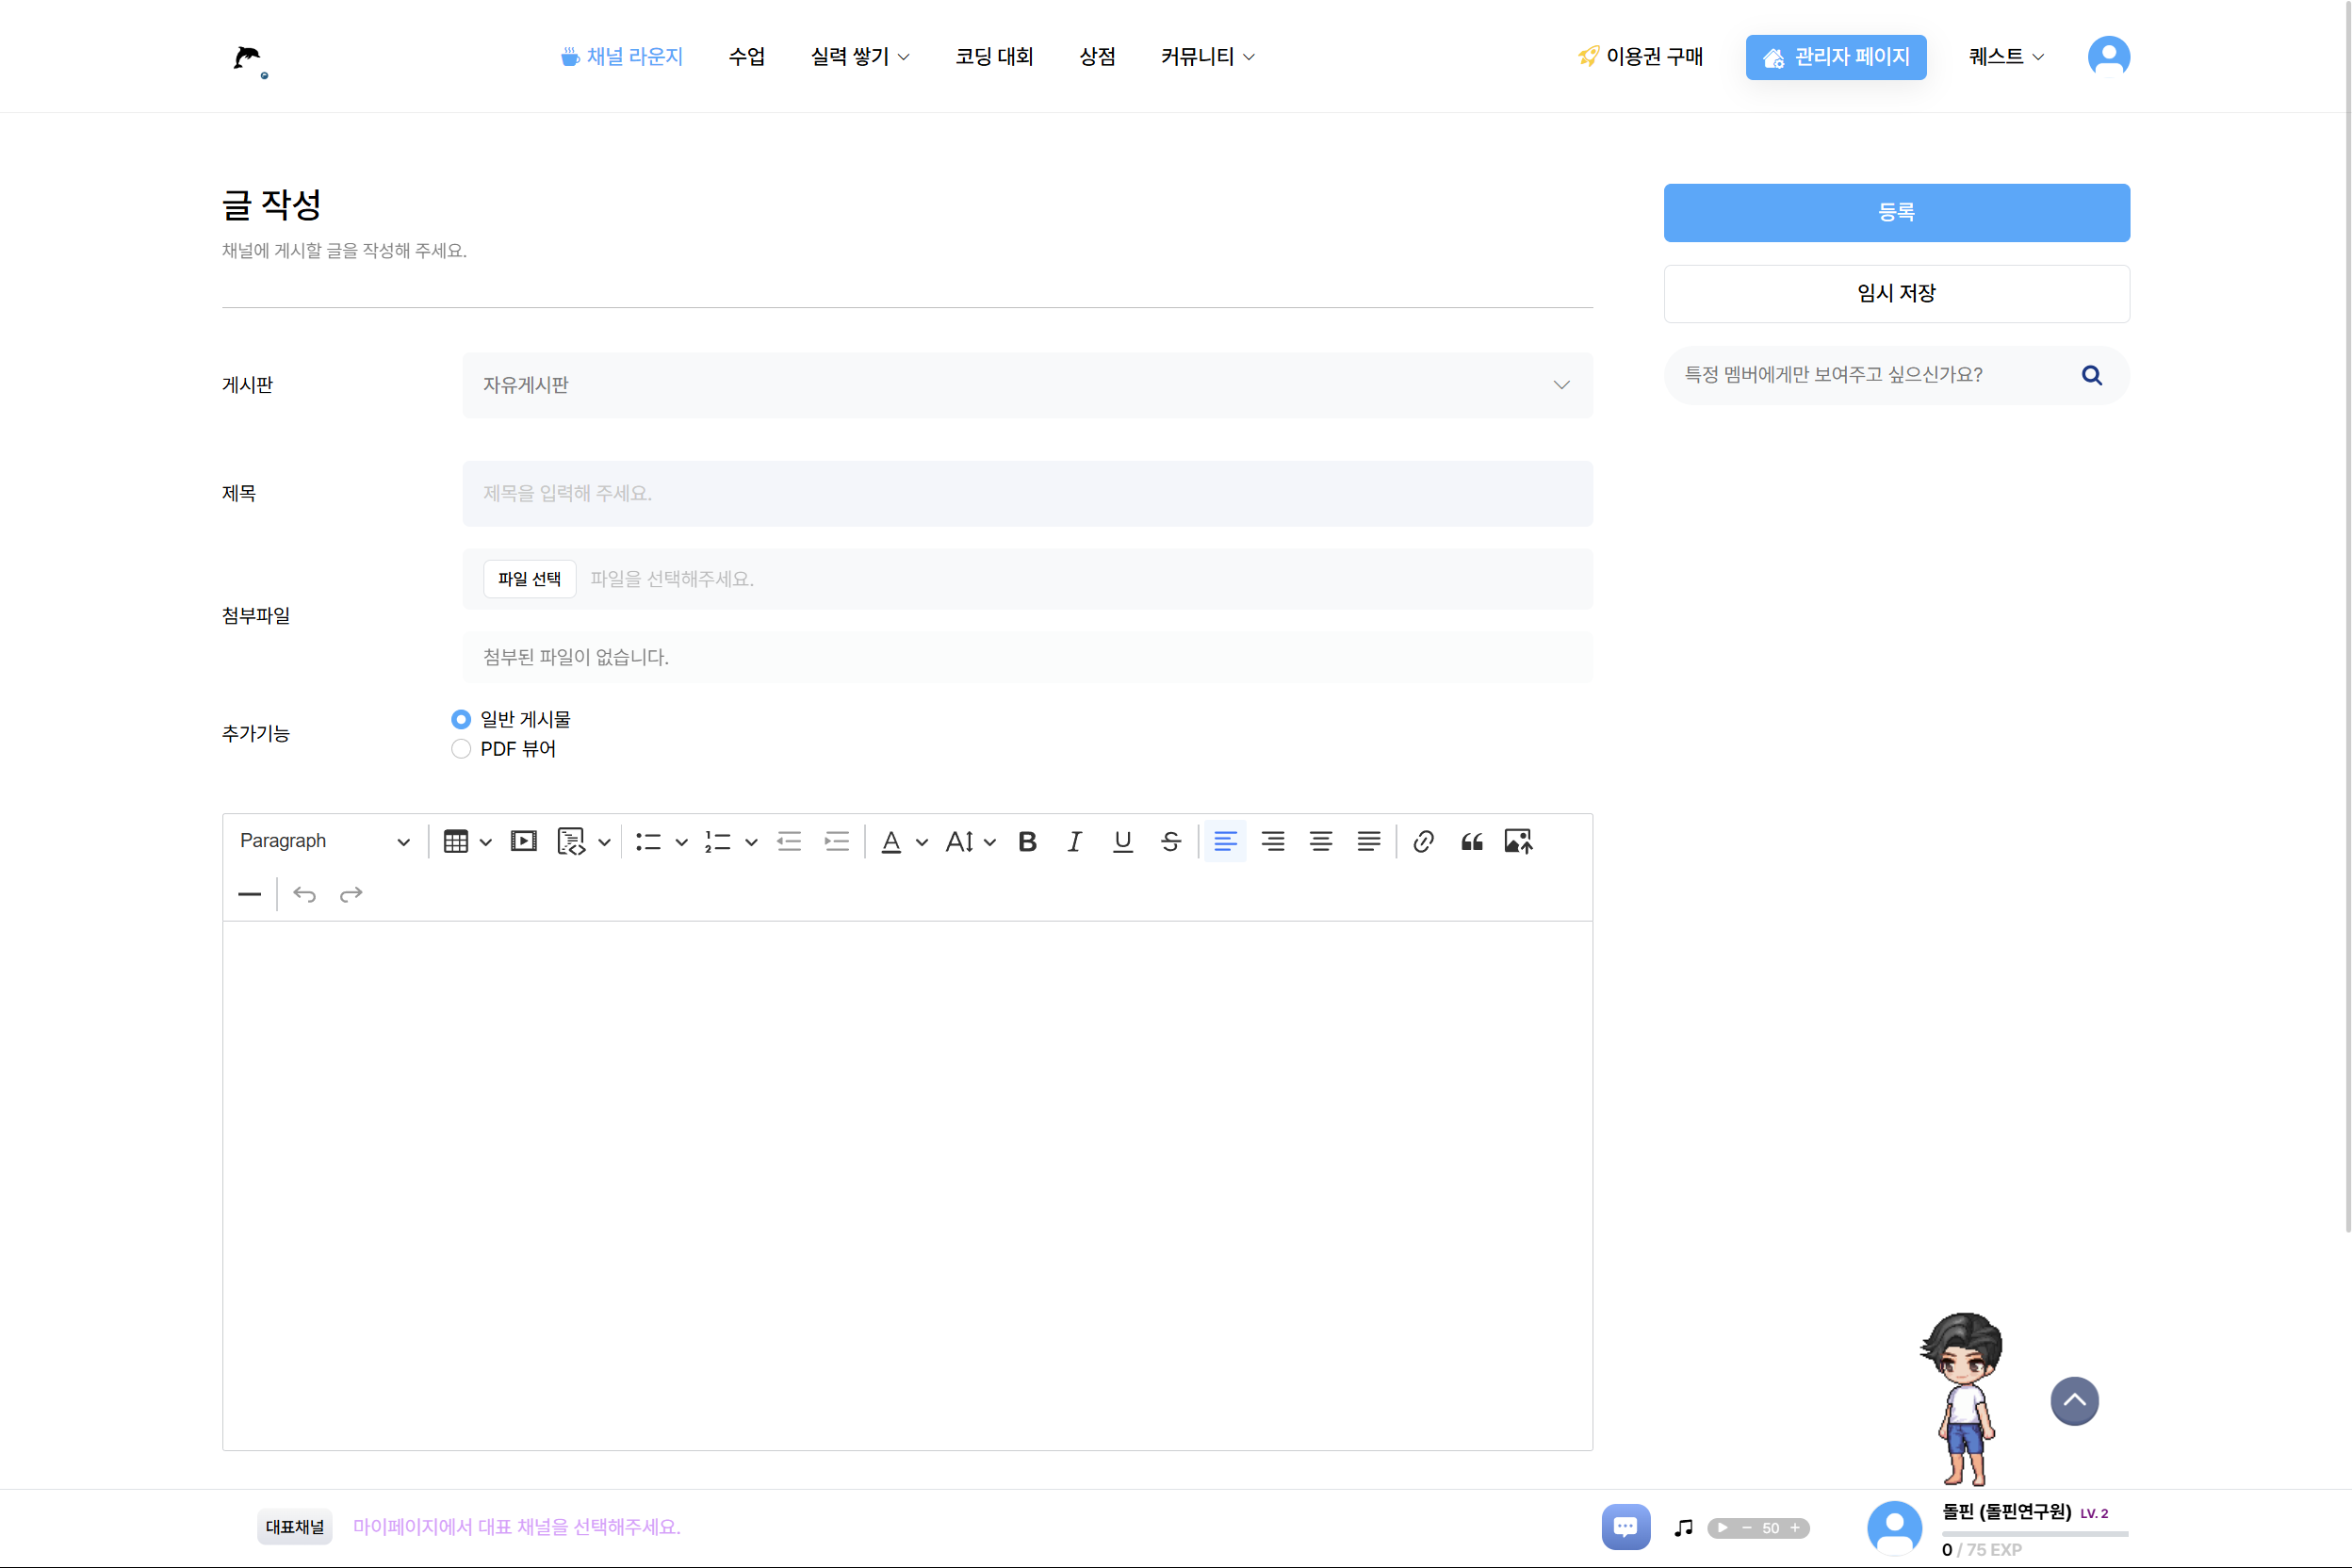Image resolution: width=2352 pixels, height=1568 pixels.
Task: Click the 제목 title input field
Action: pos(1027,493)
